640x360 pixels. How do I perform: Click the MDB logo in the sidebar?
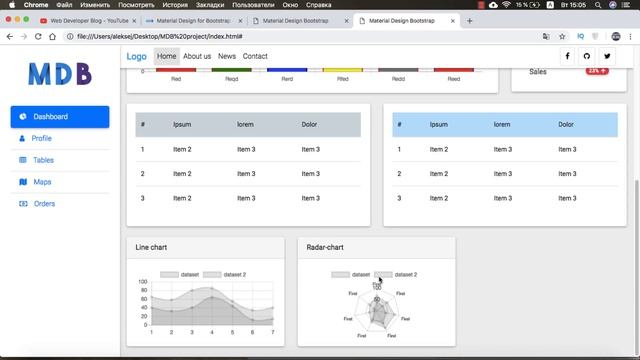[x=60, y=74]
